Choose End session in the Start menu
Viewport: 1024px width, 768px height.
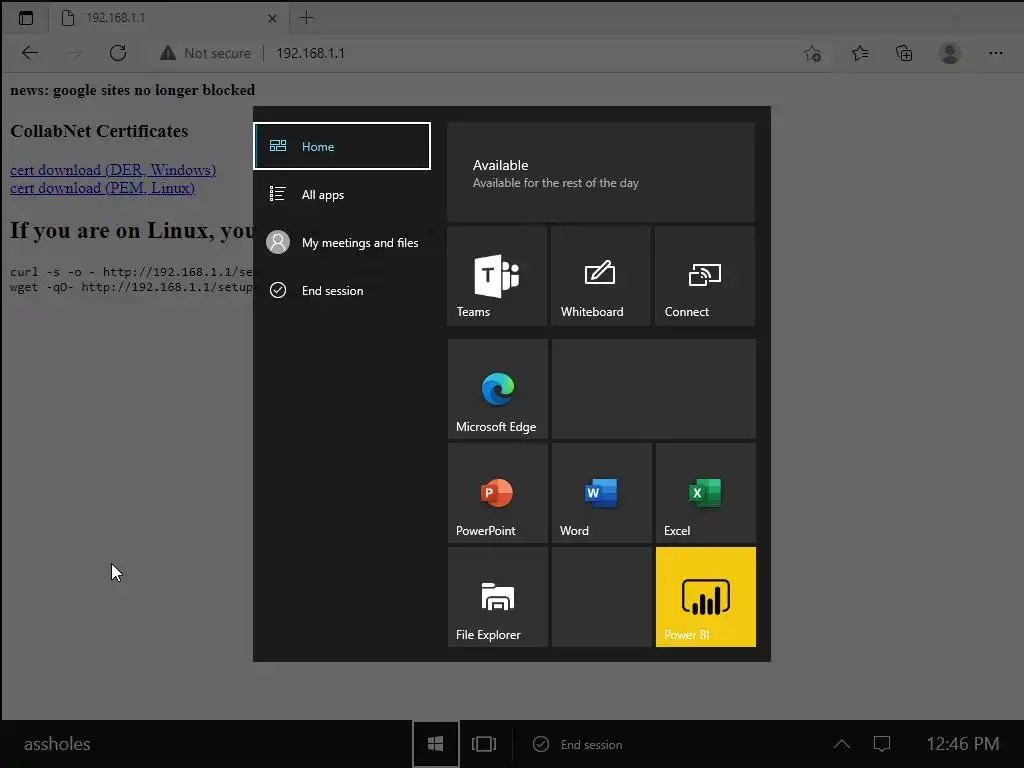342,291
